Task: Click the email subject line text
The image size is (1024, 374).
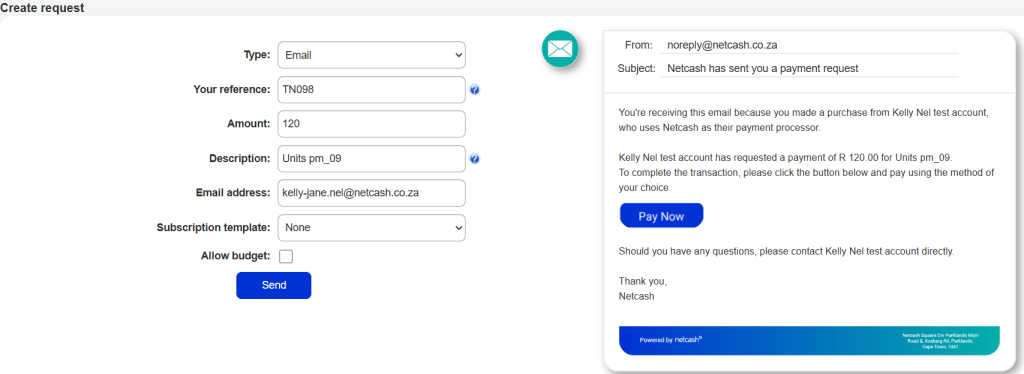Action: coord(762,68)
